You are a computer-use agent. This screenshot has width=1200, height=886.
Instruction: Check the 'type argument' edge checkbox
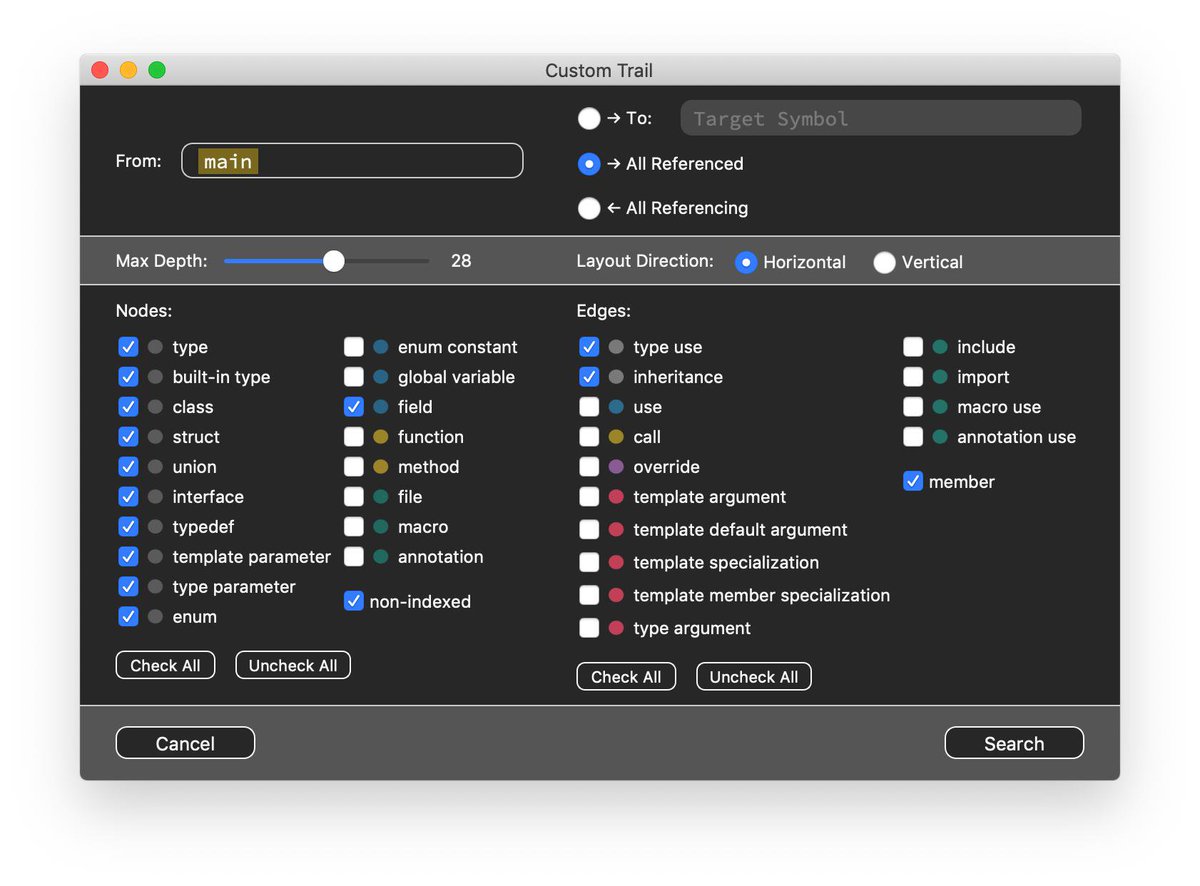click(589, 628)
